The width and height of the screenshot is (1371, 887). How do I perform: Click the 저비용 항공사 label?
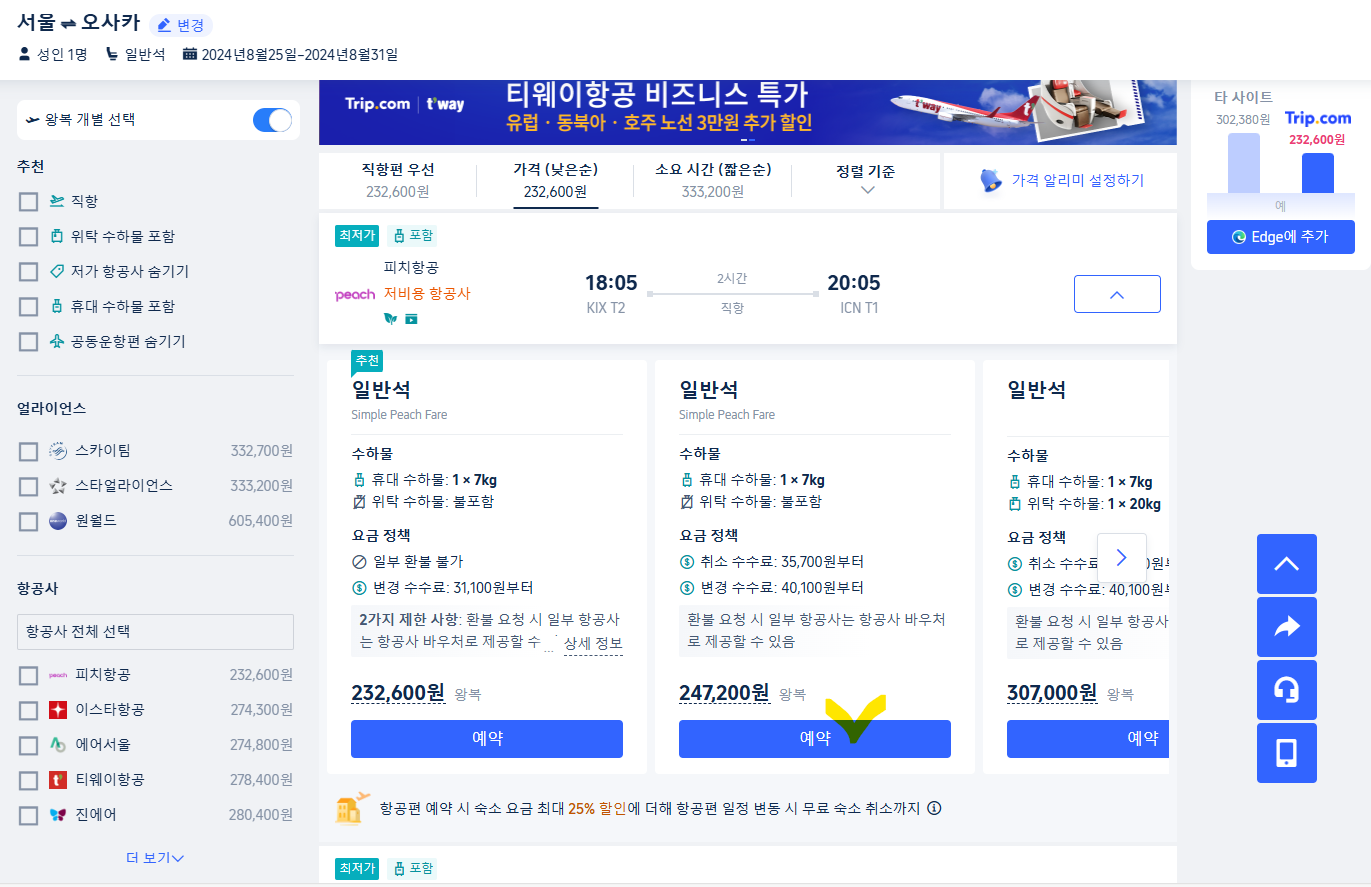[x=427, y=293]
